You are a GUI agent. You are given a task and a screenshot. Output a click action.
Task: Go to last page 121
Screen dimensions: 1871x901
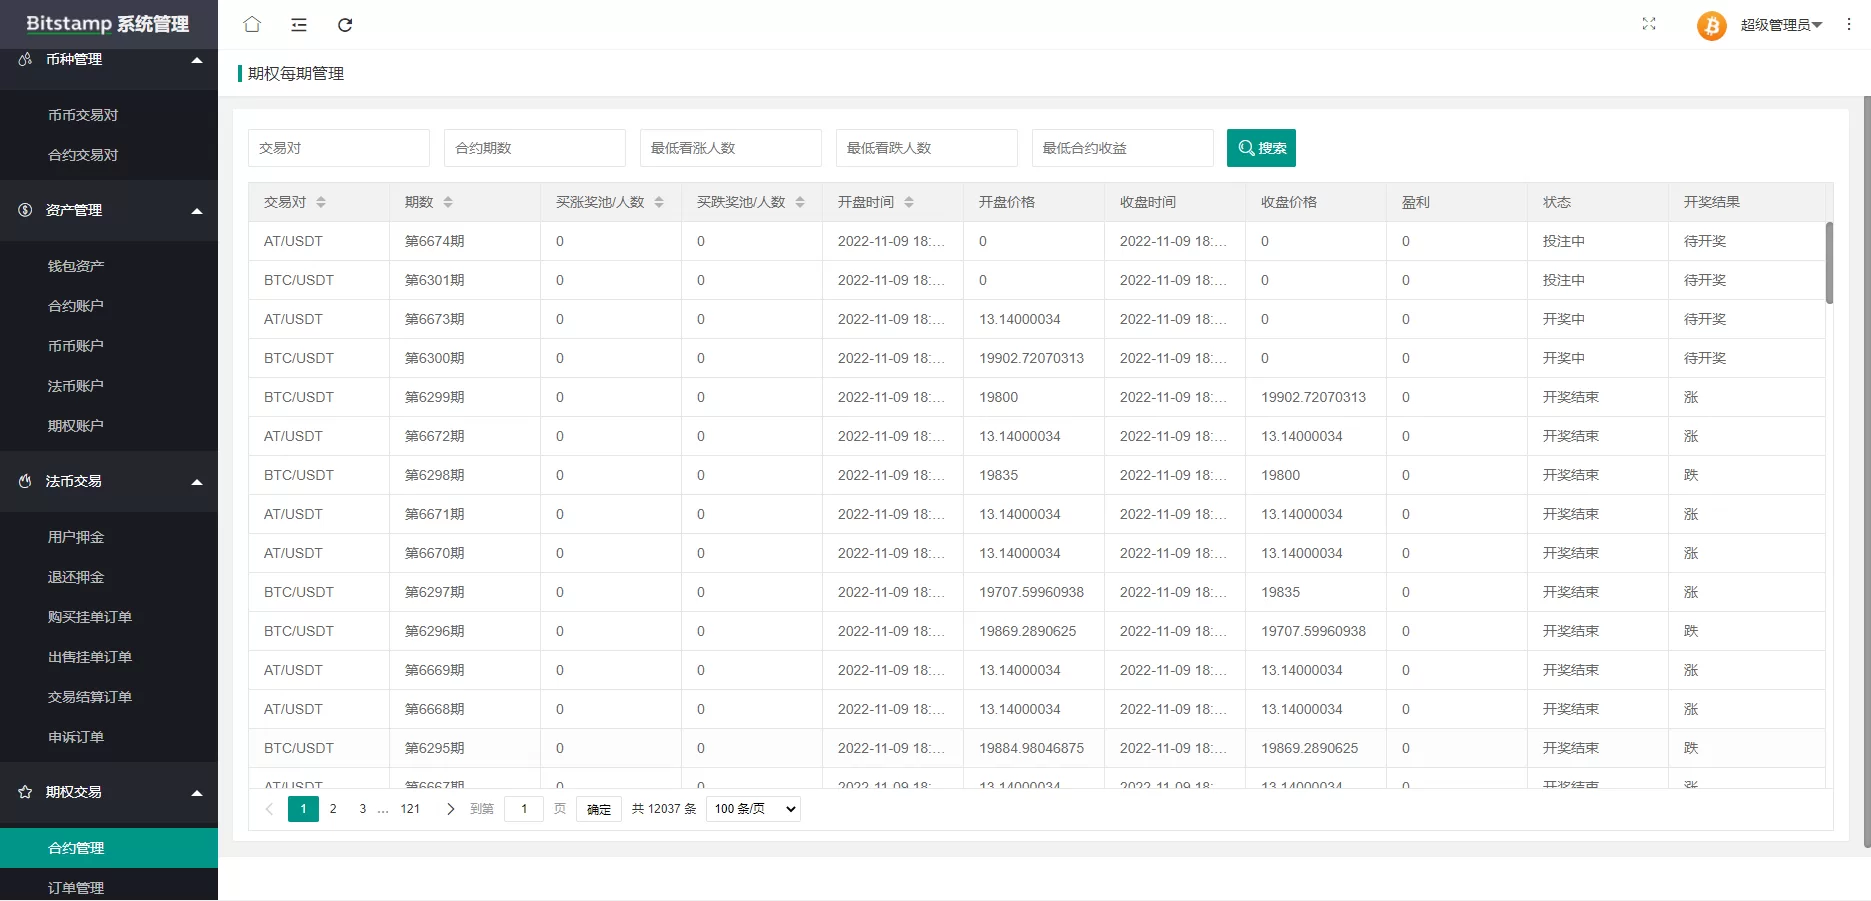click(410, 809)
